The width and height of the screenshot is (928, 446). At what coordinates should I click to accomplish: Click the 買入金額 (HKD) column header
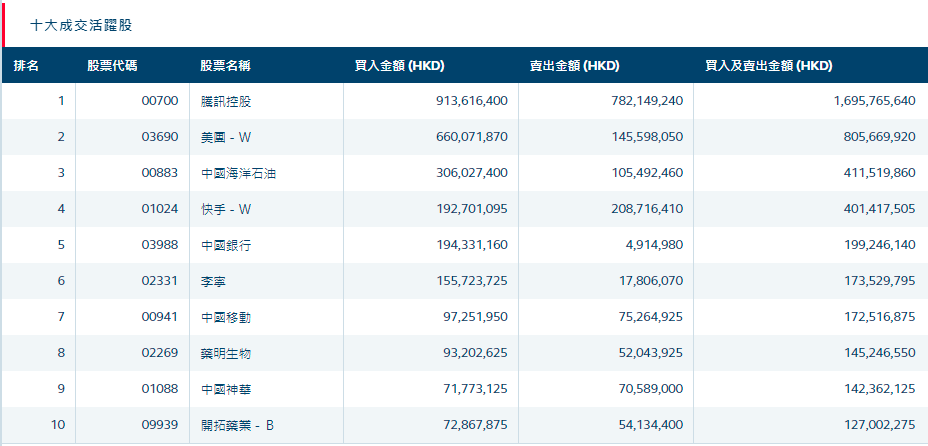point(399,66)
